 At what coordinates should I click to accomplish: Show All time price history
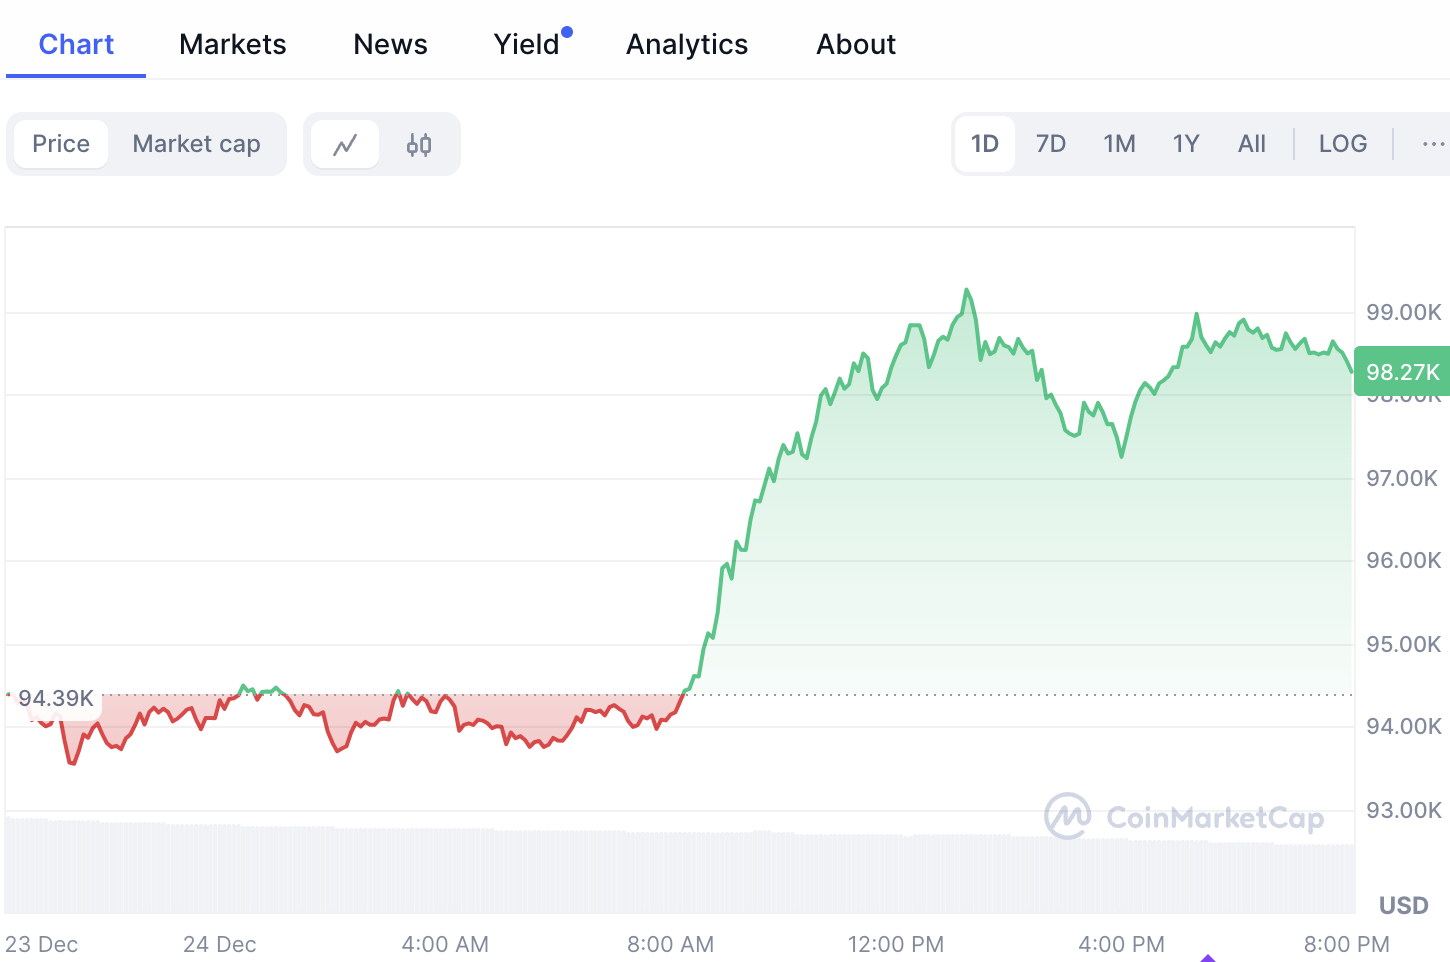(x=1251, y=144)
